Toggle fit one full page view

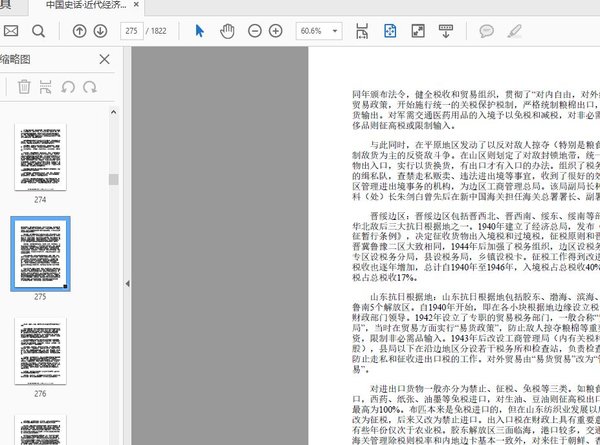[x=391, y=31]
